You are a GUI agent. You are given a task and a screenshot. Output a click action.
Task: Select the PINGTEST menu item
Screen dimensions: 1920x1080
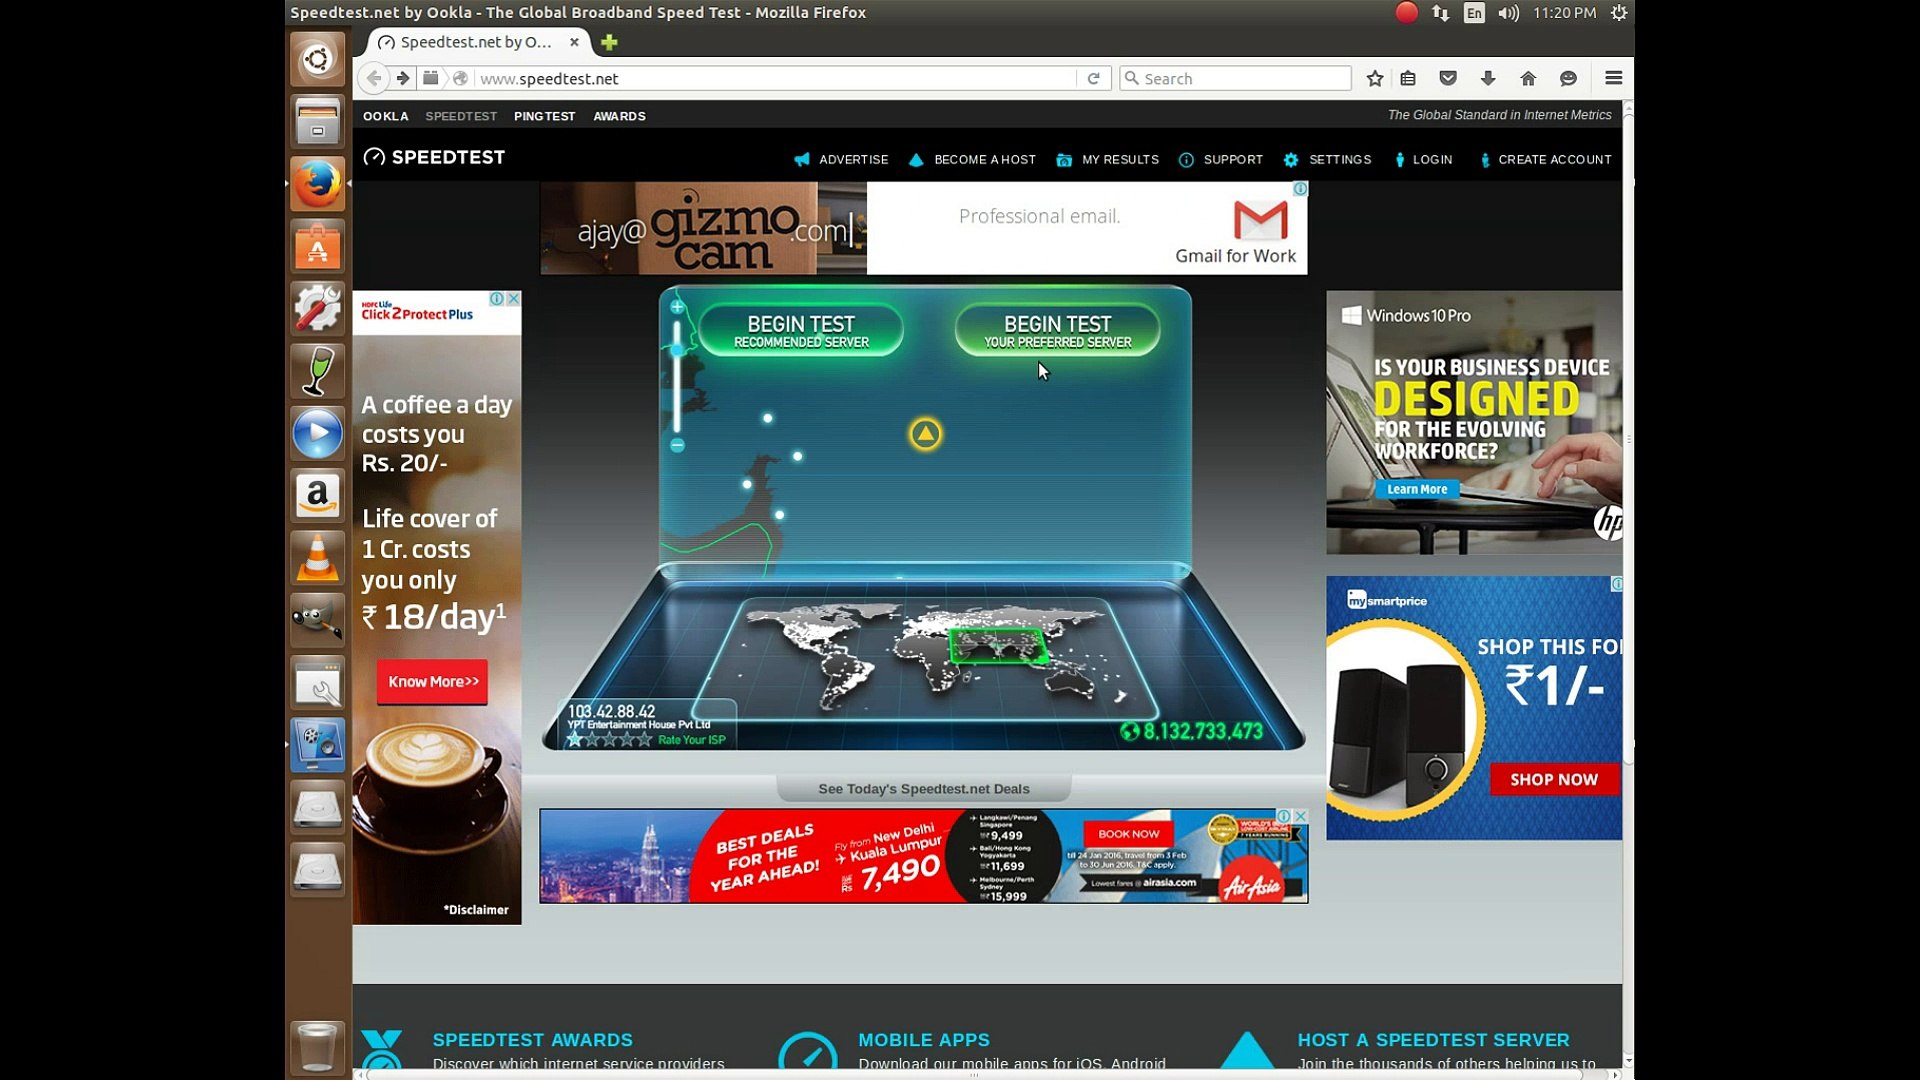click(x=544, y=116)
